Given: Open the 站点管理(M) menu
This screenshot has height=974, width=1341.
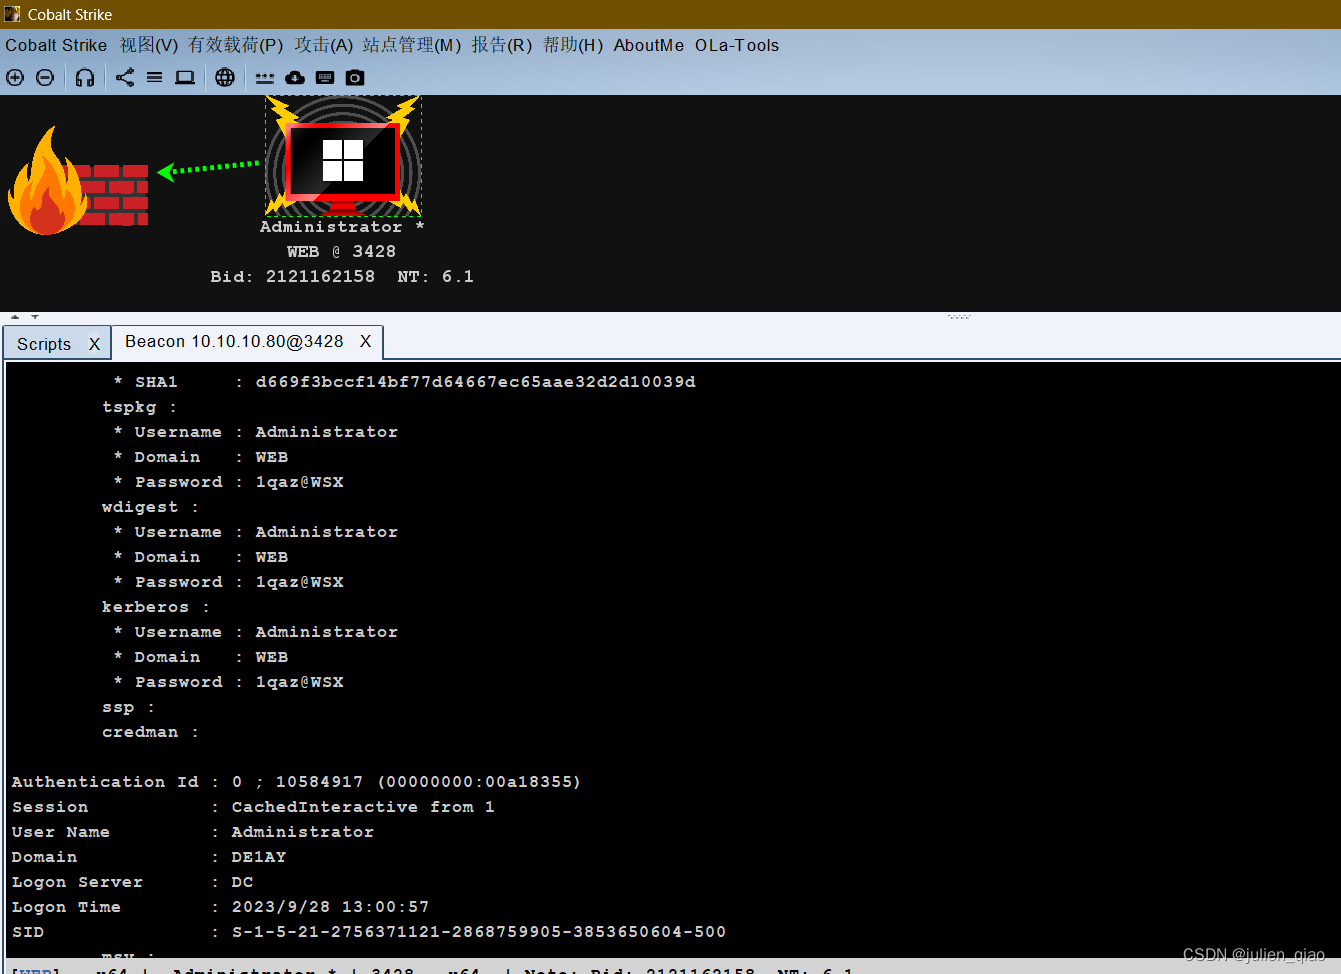Looking at the screenshot, I should coord(412,45).
